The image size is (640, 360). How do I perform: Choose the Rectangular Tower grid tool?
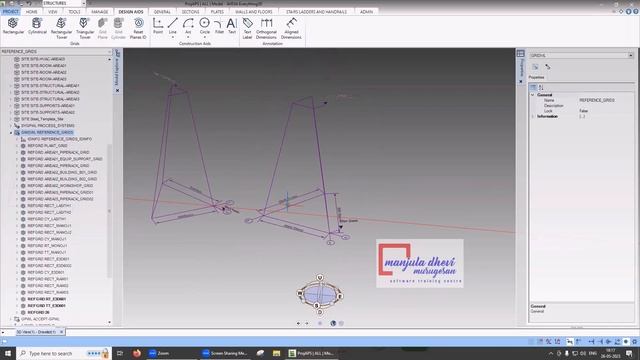[61, 28]
